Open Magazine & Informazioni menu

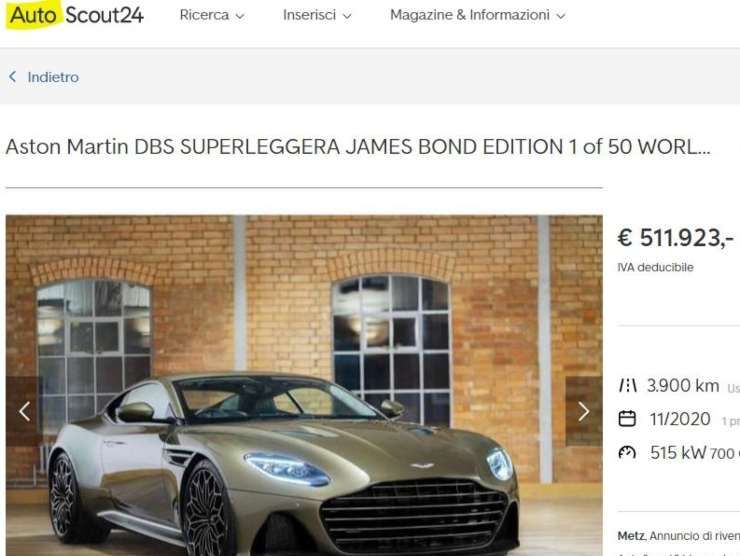point(477,15)
